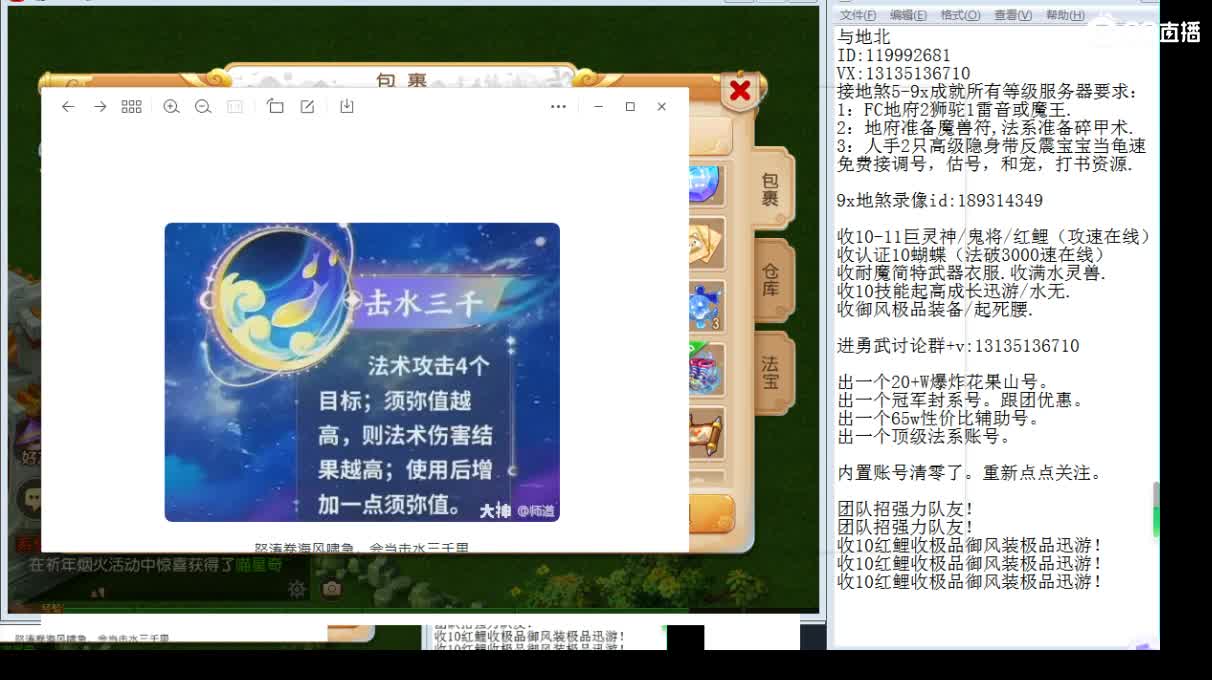Zoom in on the image
This screenshot has width=1212, height=680.
(x=171, y=106)
